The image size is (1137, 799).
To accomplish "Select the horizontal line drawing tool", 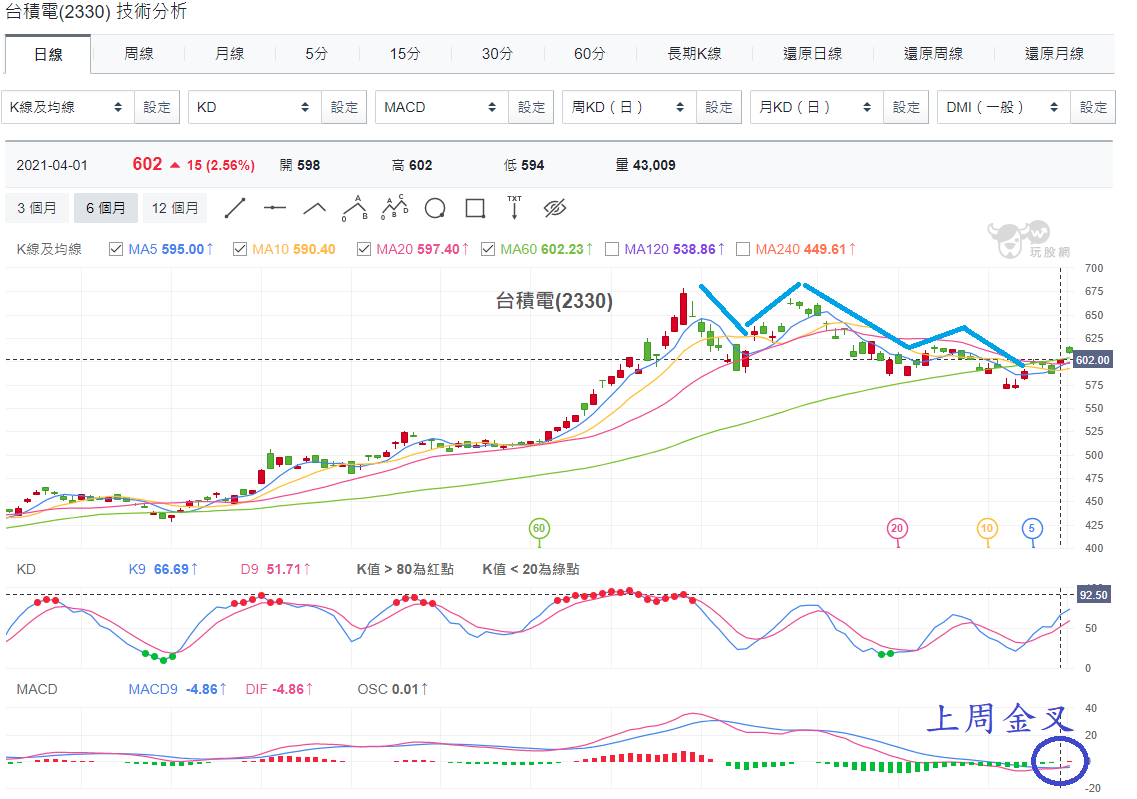I will pos(275,209).
